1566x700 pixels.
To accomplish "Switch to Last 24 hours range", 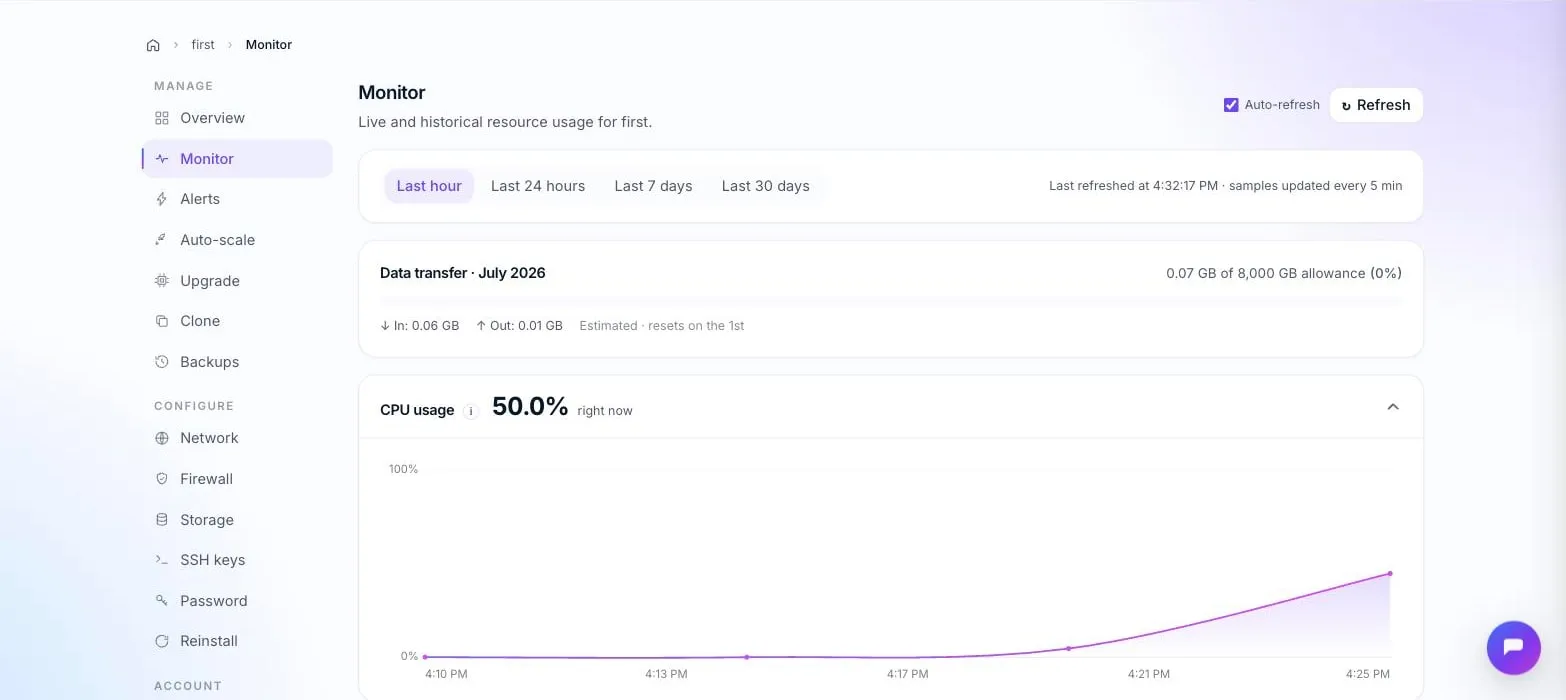I will click(538, 186).
